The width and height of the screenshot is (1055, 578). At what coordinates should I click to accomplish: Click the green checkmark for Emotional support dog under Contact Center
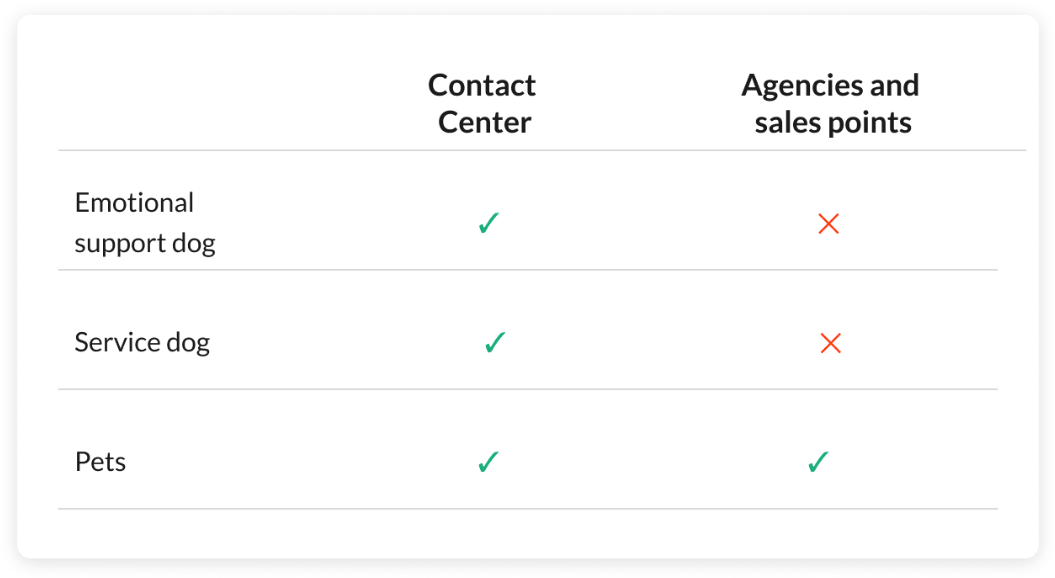(488, 223)
